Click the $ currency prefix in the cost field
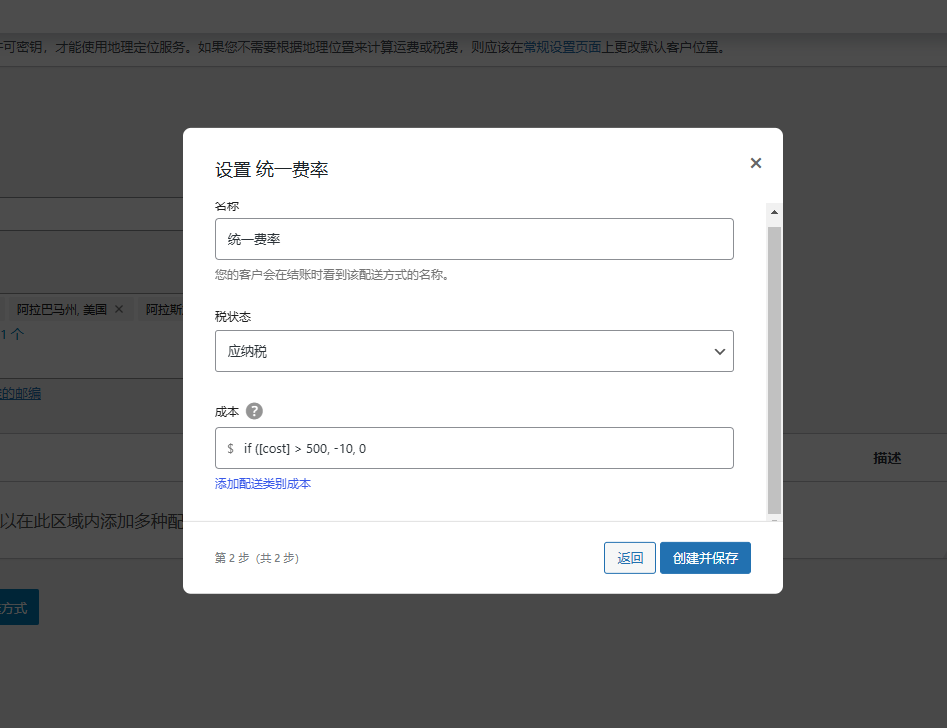The width and height of the screenshot is (947, 728). click(x=229, y=447)
